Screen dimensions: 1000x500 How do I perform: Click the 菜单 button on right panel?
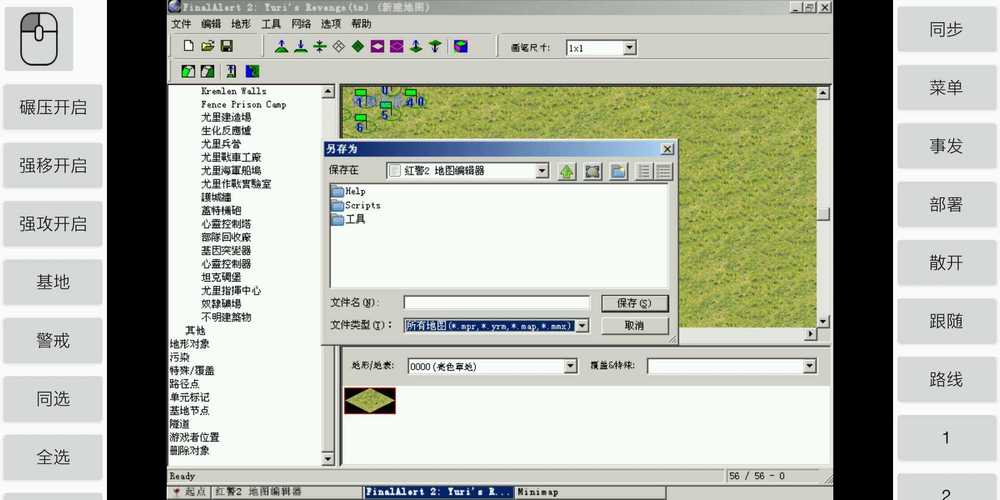pyautogui.click(x=946, y=87)
